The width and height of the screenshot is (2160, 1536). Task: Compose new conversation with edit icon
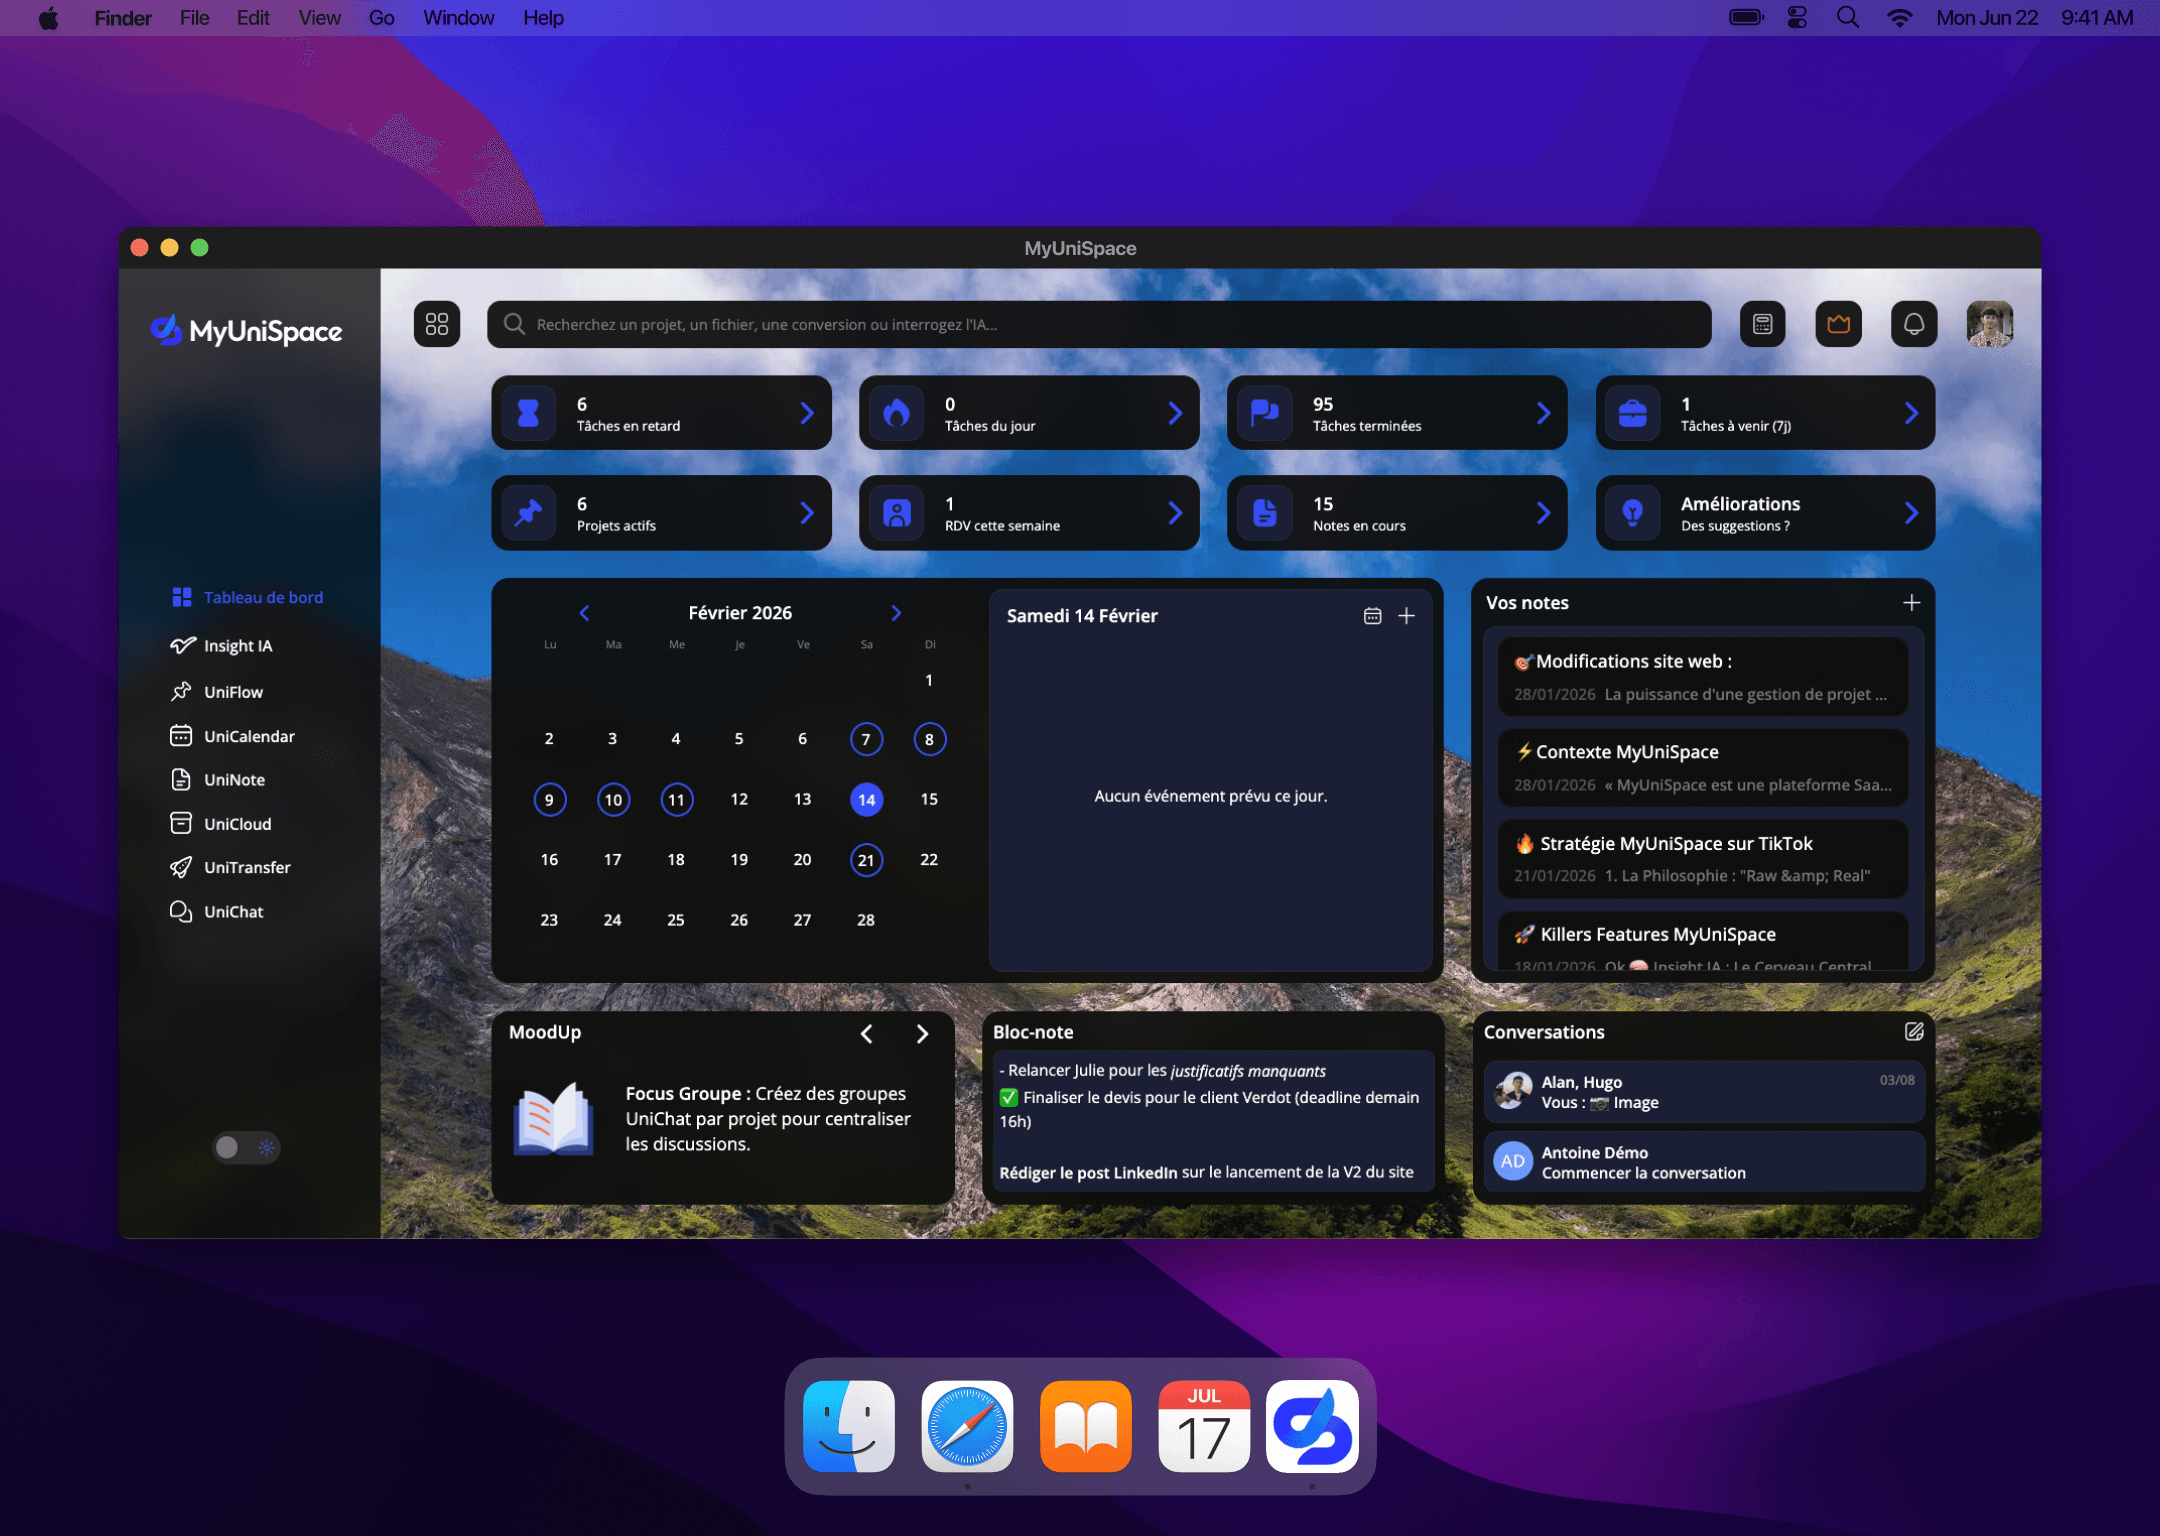click(x=1913, y=1032)
